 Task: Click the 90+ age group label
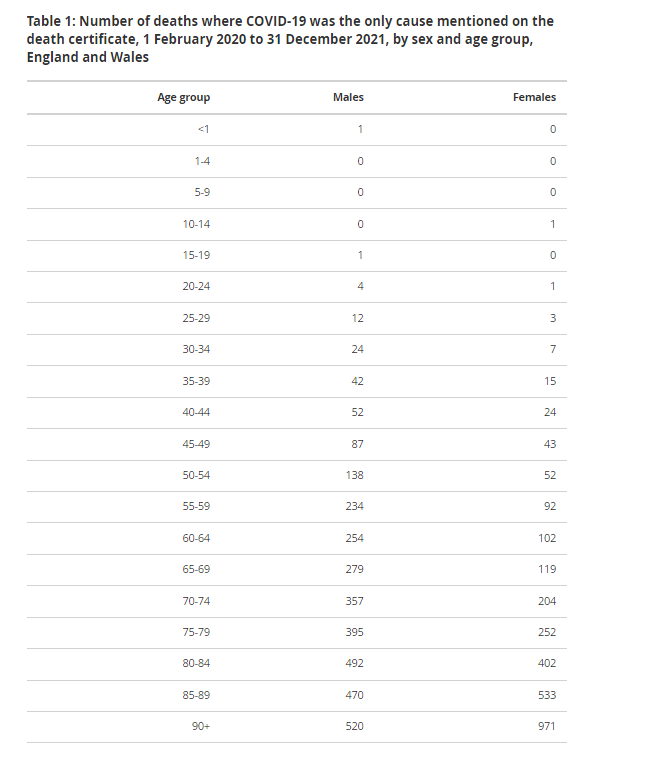coord(201,726)
